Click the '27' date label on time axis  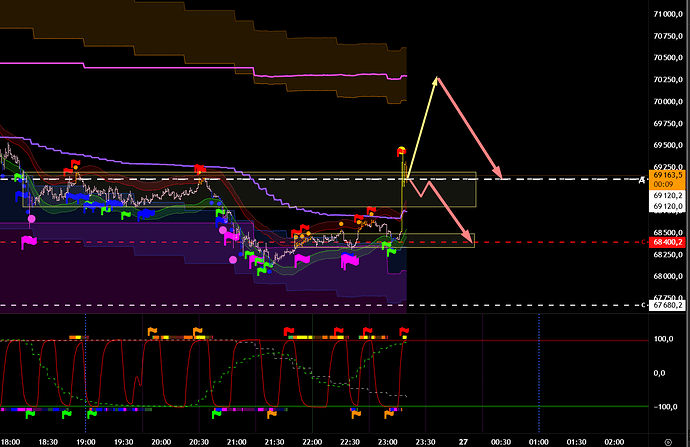(463, 438)
